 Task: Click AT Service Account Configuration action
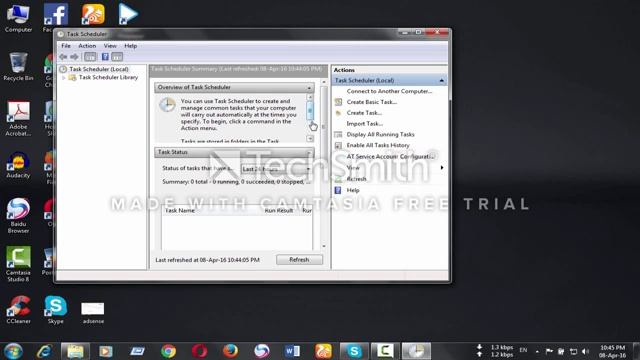click(x=391, y=156)
